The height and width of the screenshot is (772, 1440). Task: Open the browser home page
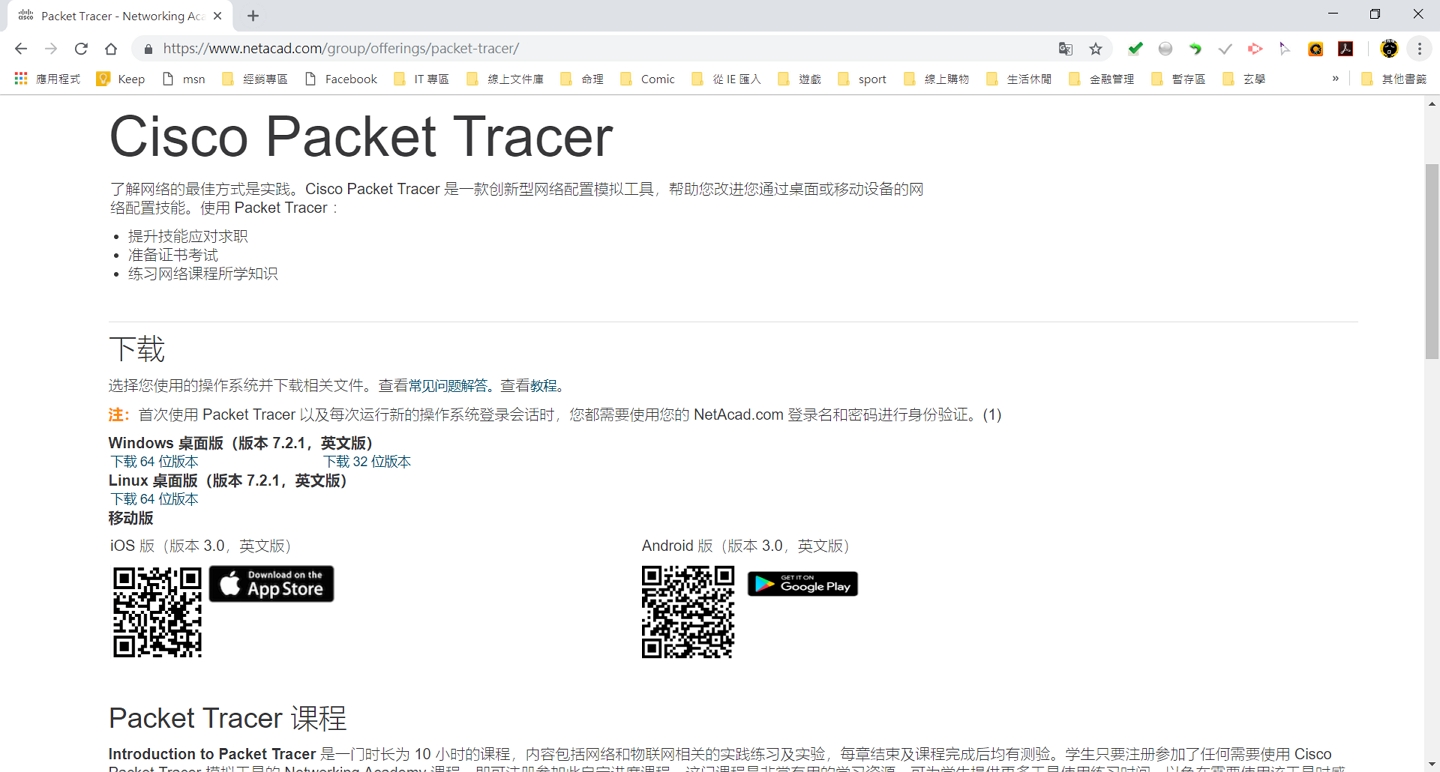(111, 48)
